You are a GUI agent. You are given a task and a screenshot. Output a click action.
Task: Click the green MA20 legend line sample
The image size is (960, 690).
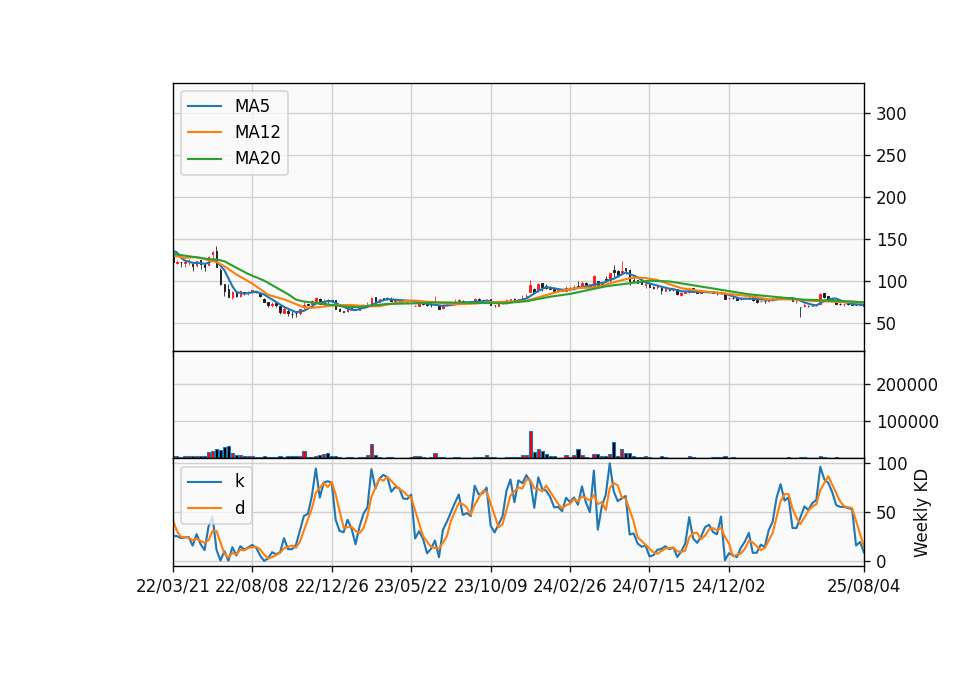coord(204,159)
